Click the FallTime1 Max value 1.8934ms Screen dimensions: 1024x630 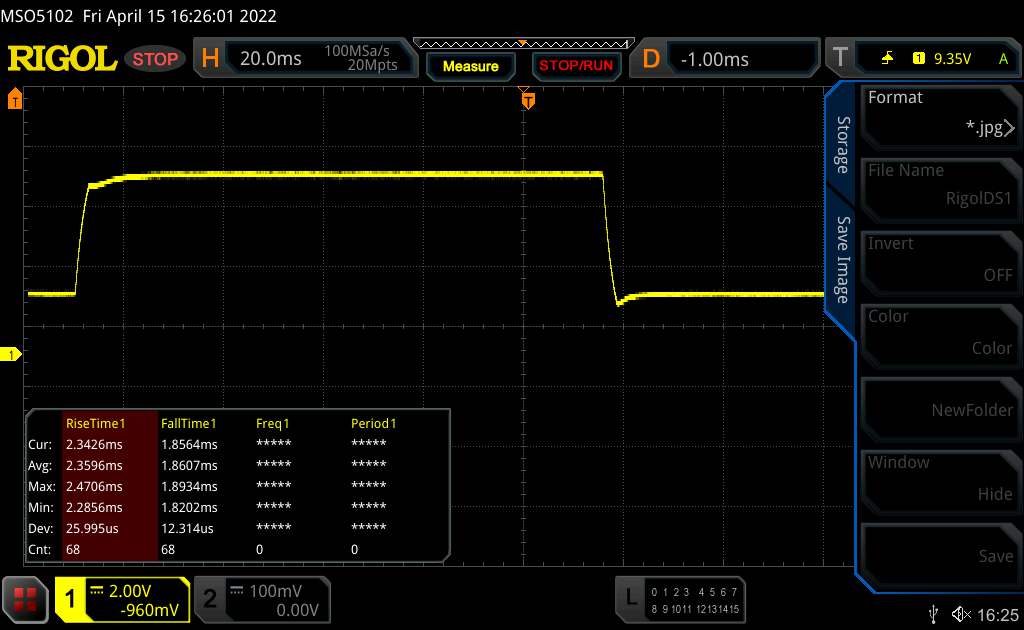pyautogui.click(x=189, y=486)
